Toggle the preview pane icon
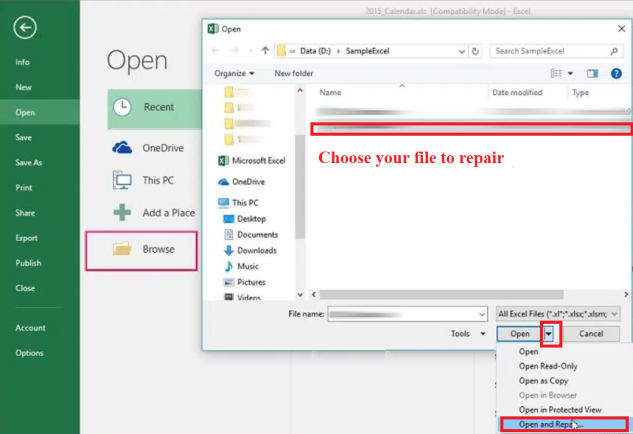The height and width of the screenshot is (434, 633). (592, 73)
